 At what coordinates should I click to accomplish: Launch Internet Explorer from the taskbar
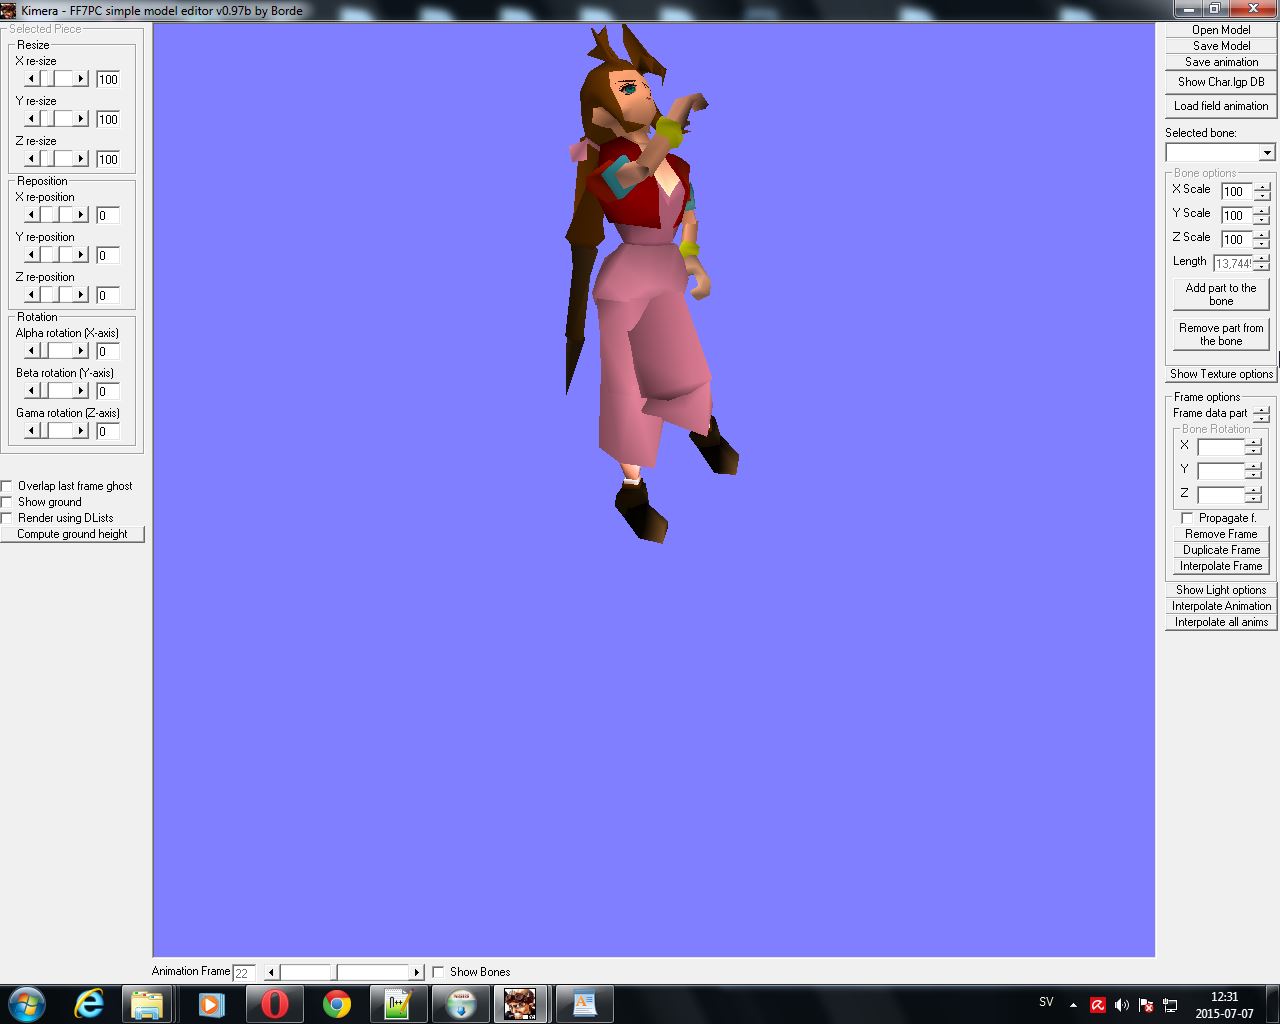click(90, 1004)
